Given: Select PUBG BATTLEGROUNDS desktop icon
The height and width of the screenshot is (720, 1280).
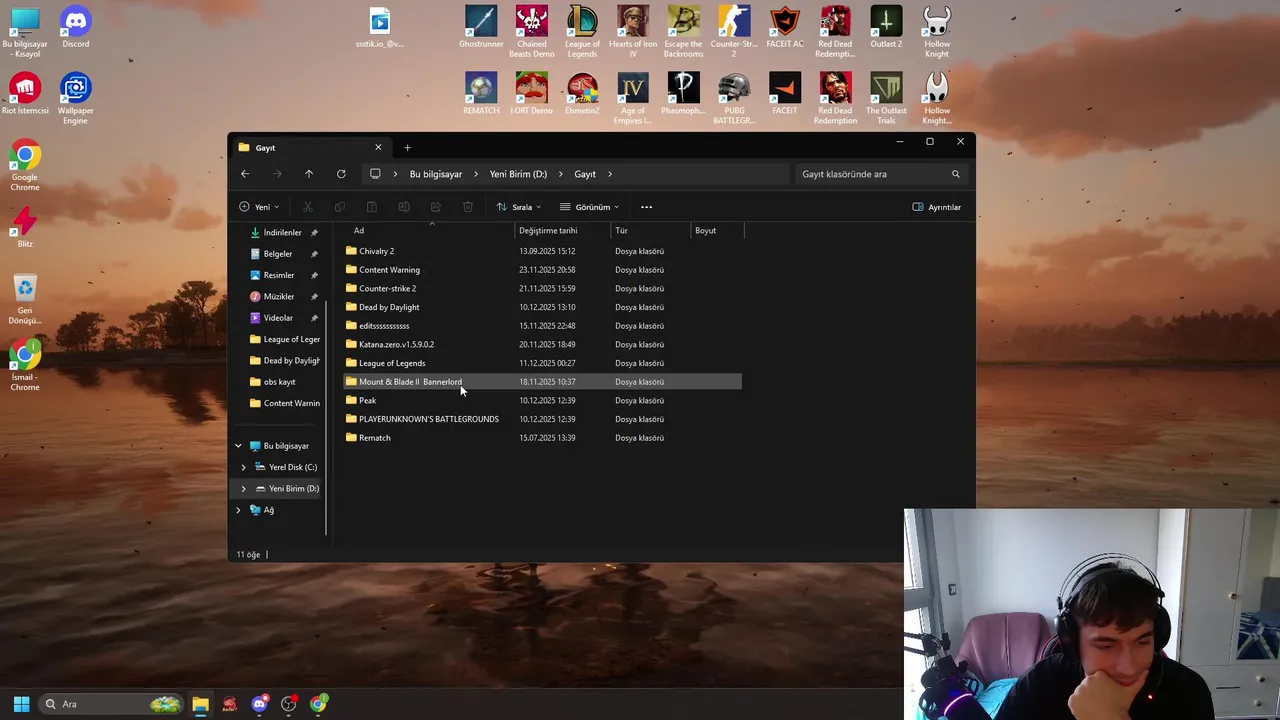Looking at the screenshot, I should coord(734,98).
